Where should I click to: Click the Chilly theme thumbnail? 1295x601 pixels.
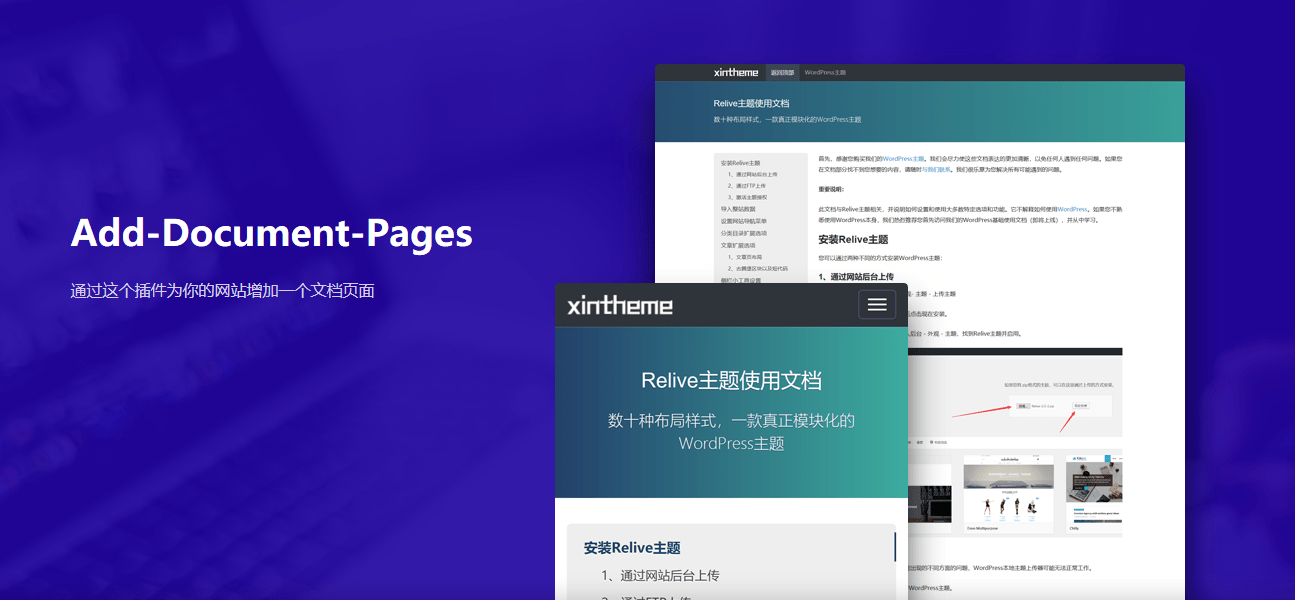(x=1093, y=491)
